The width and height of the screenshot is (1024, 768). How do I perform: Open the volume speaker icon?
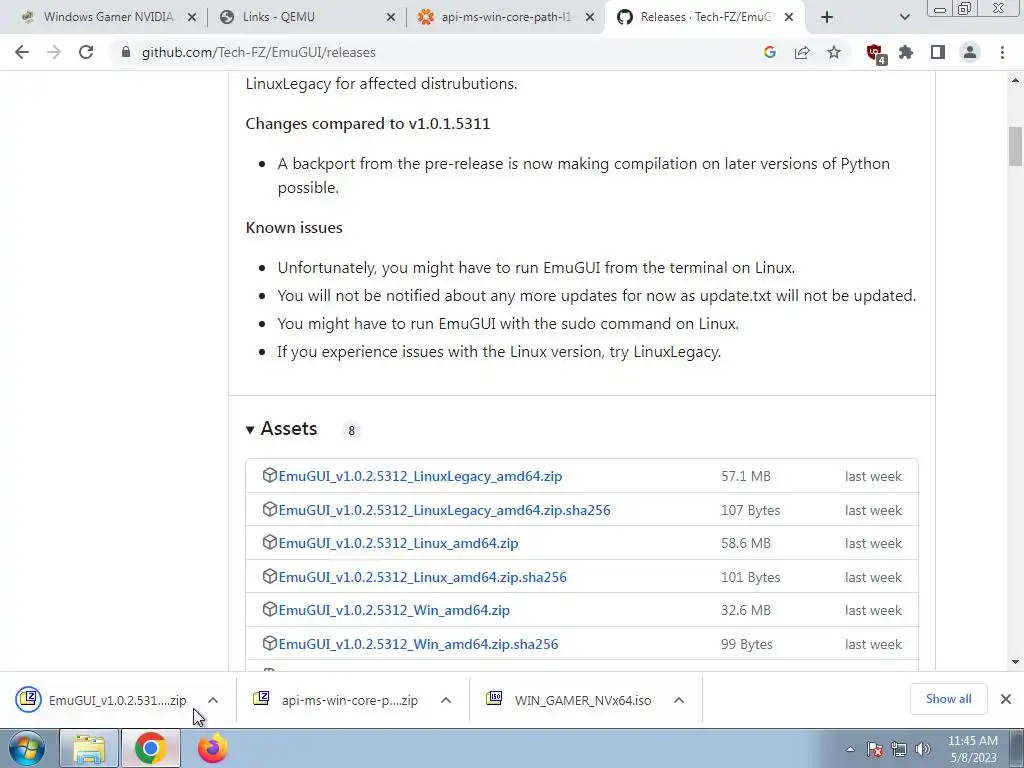coord(923,749)
